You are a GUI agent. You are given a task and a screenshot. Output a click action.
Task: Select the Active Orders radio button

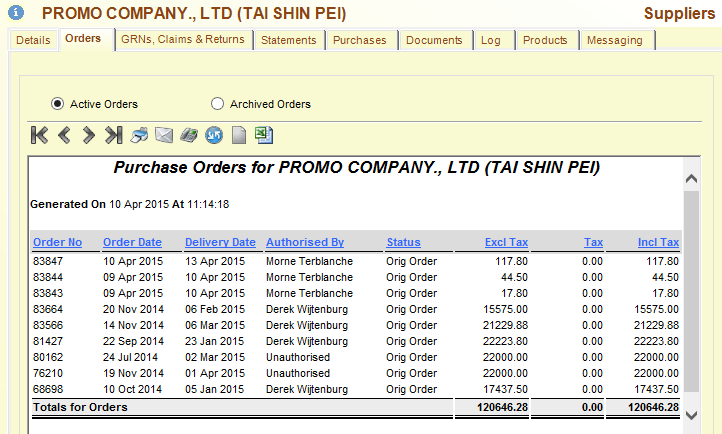(58, 103)
